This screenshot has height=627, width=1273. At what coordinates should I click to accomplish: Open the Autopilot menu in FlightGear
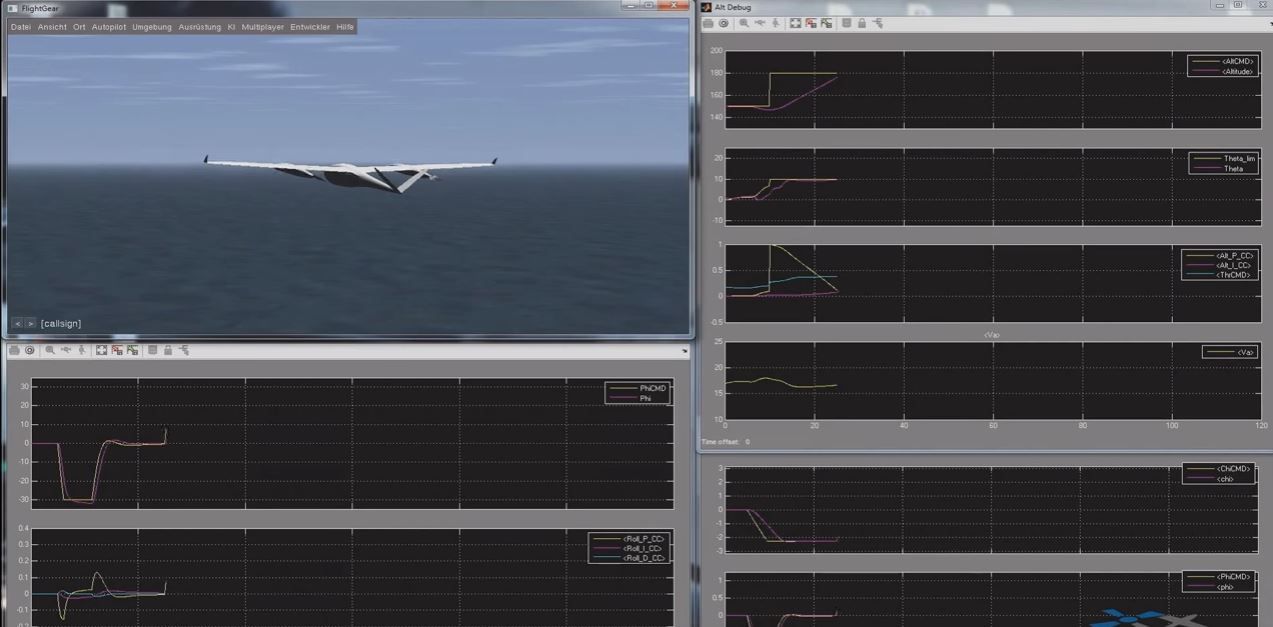pos(109,27)
